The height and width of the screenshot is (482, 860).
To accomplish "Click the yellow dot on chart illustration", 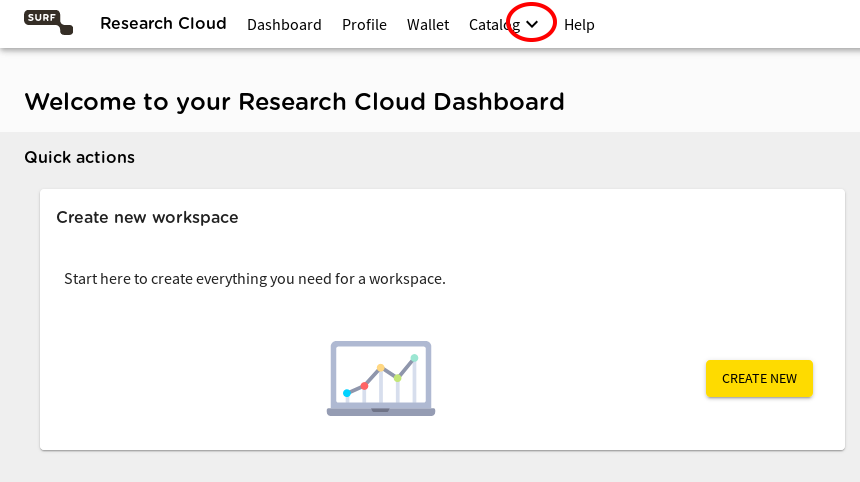I will pos(381,368).
